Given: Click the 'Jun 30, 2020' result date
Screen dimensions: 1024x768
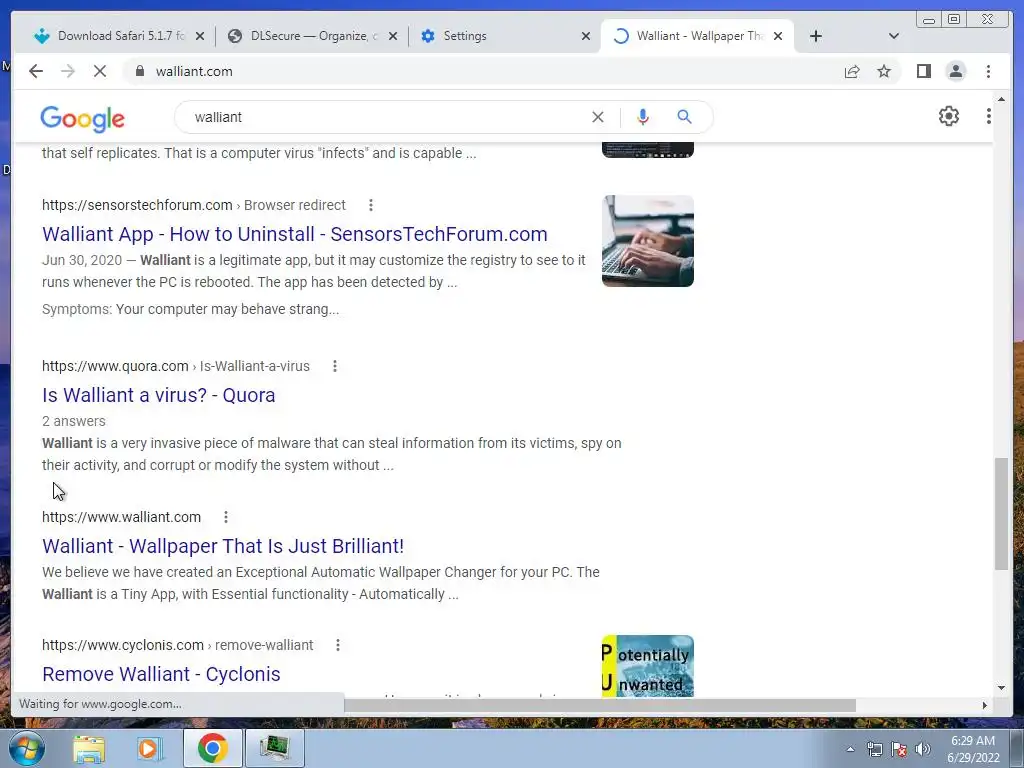Looking at the screenshot, I should tap(82, 260).
